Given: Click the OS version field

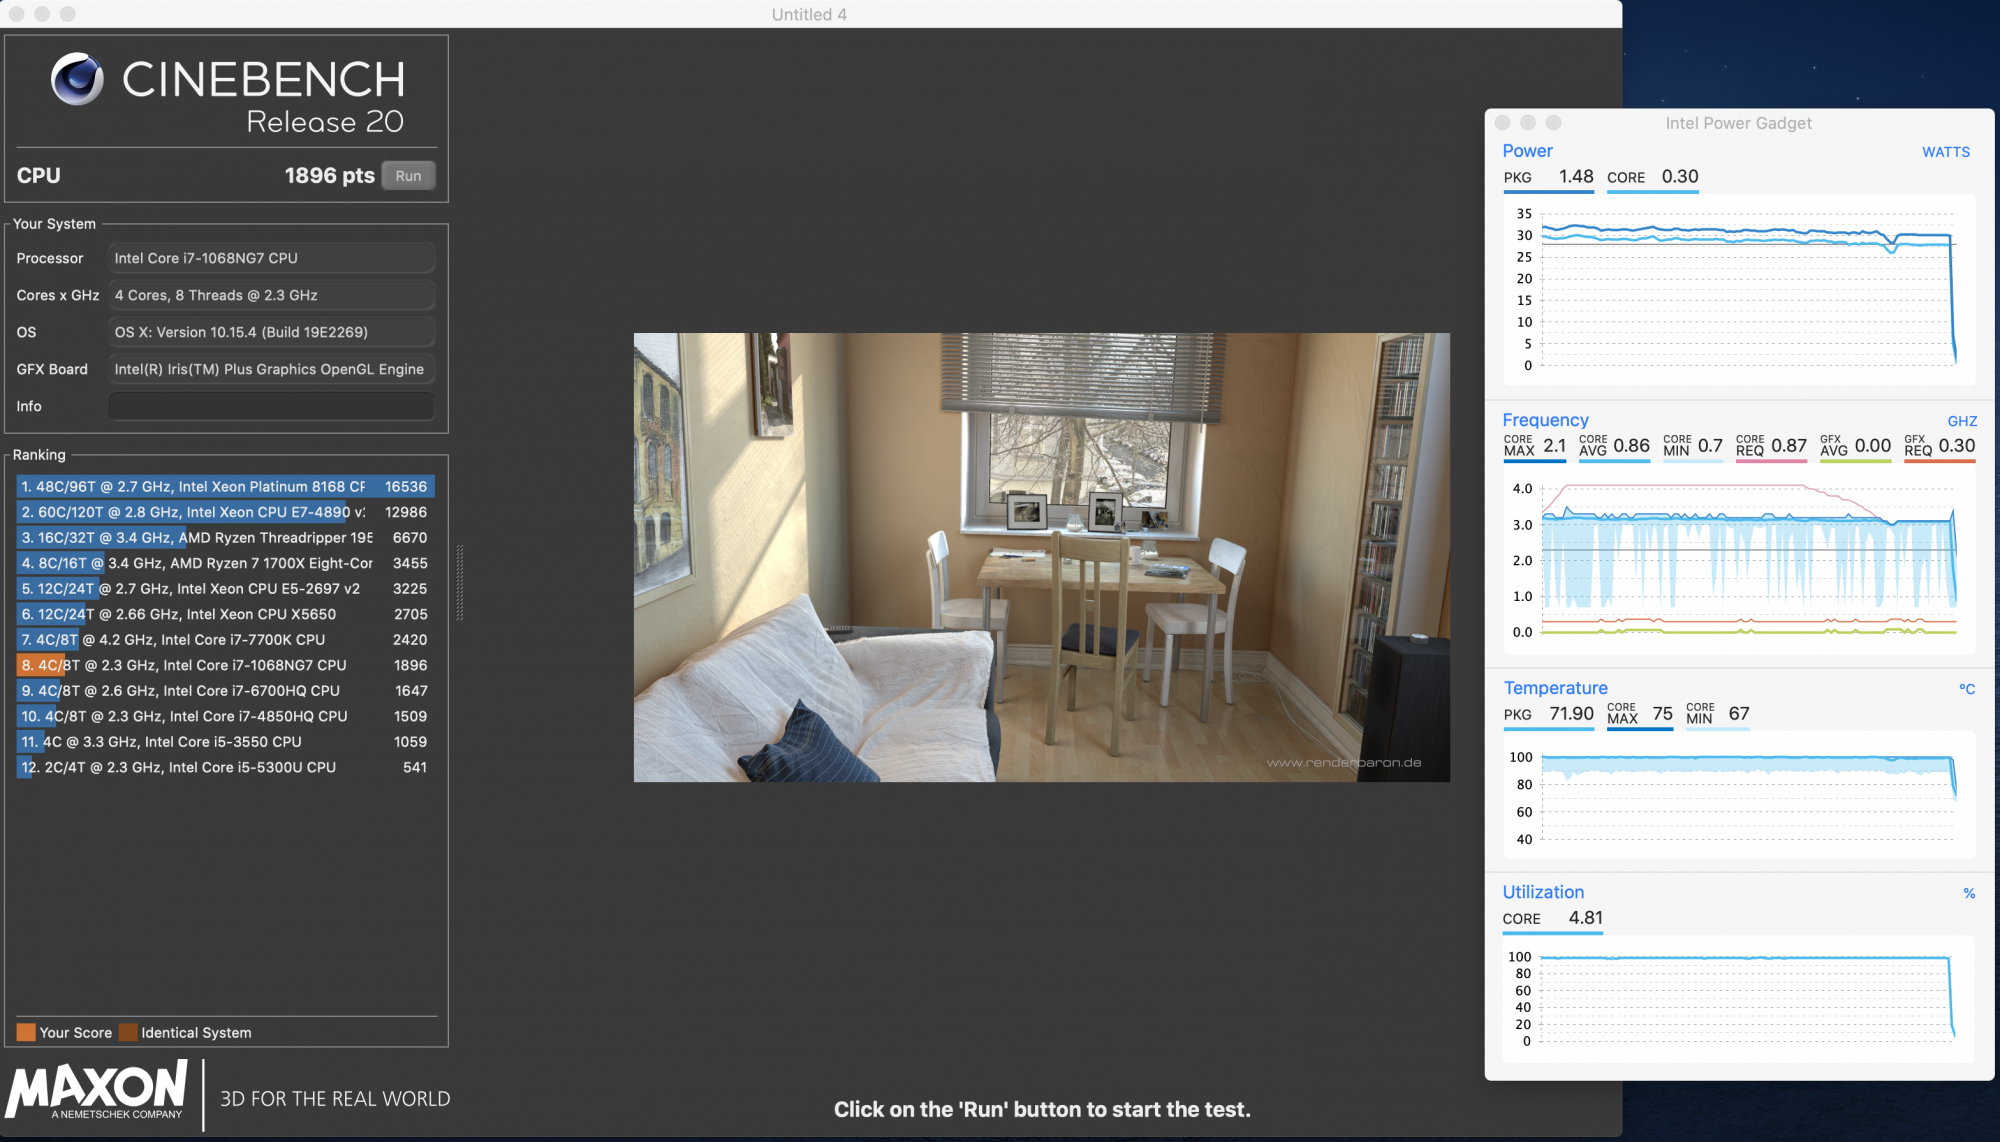Looking at the screenshot, I should click(271, 332).
